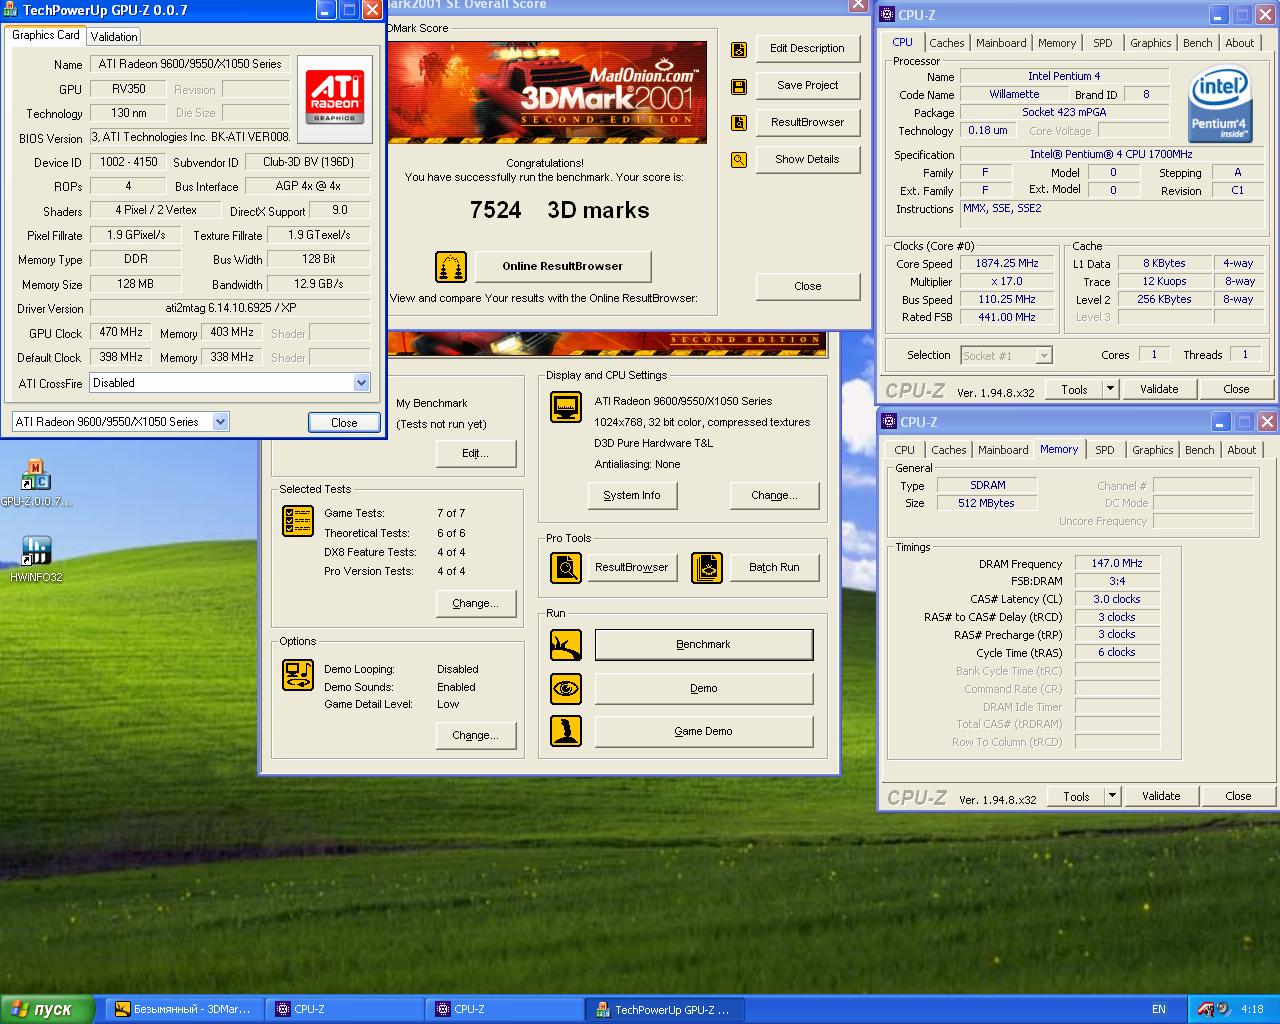Click the Edit... button under My Benchmark
The width and height of the screenshot is (1280, 1024).
coord(476,453)
